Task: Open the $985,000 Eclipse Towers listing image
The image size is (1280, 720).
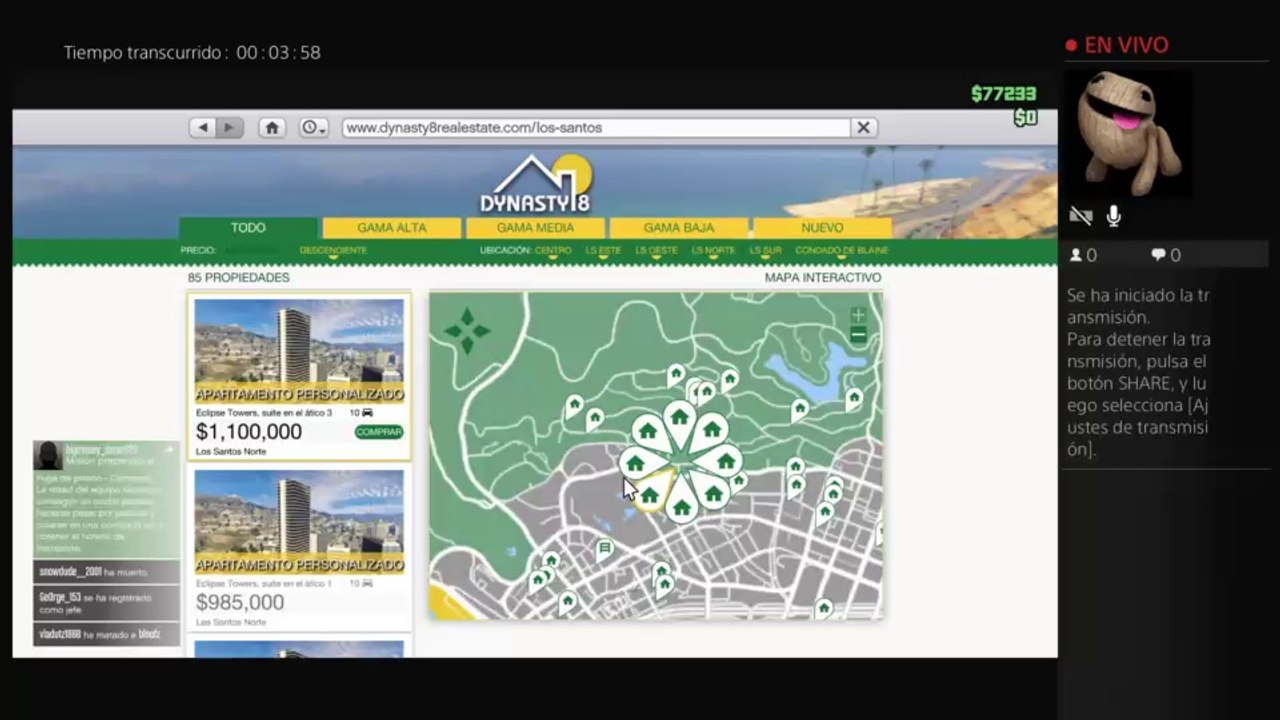Action: 299,522
